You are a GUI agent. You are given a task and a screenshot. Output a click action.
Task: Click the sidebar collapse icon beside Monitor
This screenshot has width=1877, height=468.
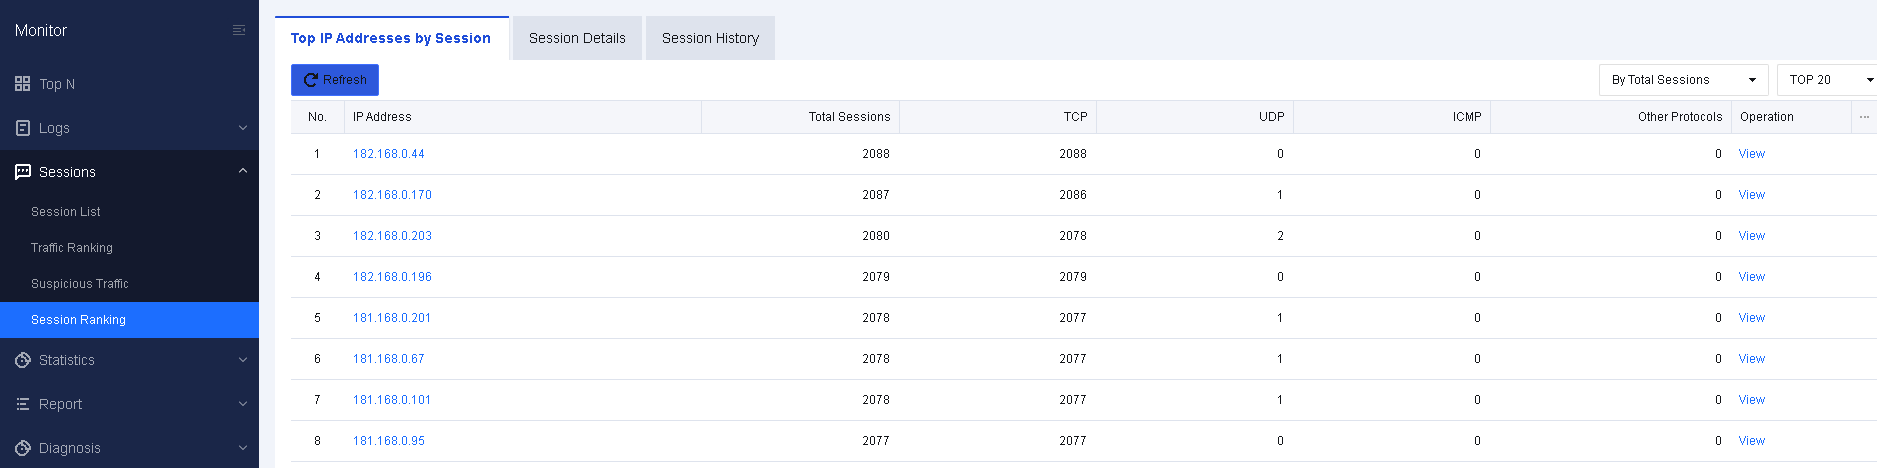coord(239,30)
